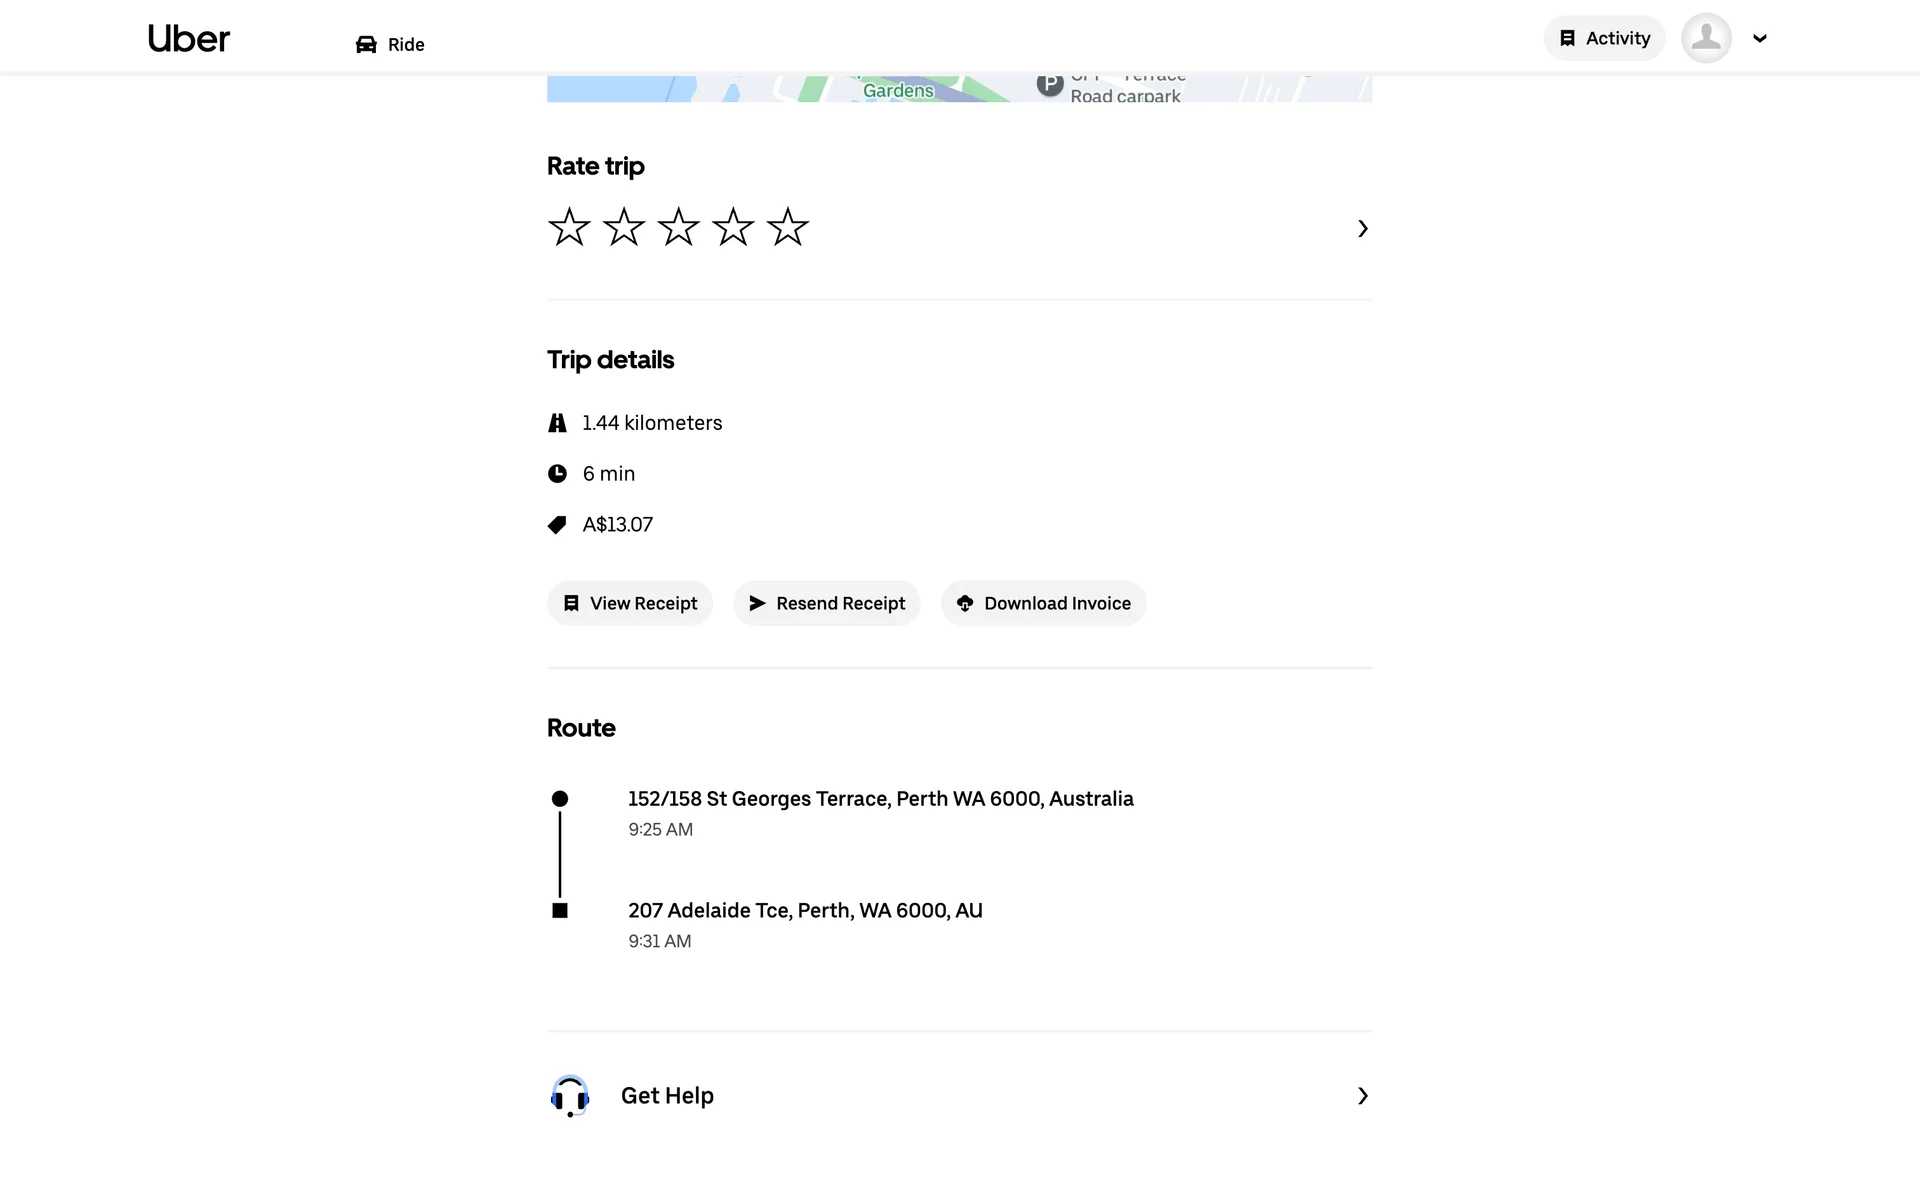Give five stars with last star
Screen dimensions: 1920x1200
tap(787, 227)
